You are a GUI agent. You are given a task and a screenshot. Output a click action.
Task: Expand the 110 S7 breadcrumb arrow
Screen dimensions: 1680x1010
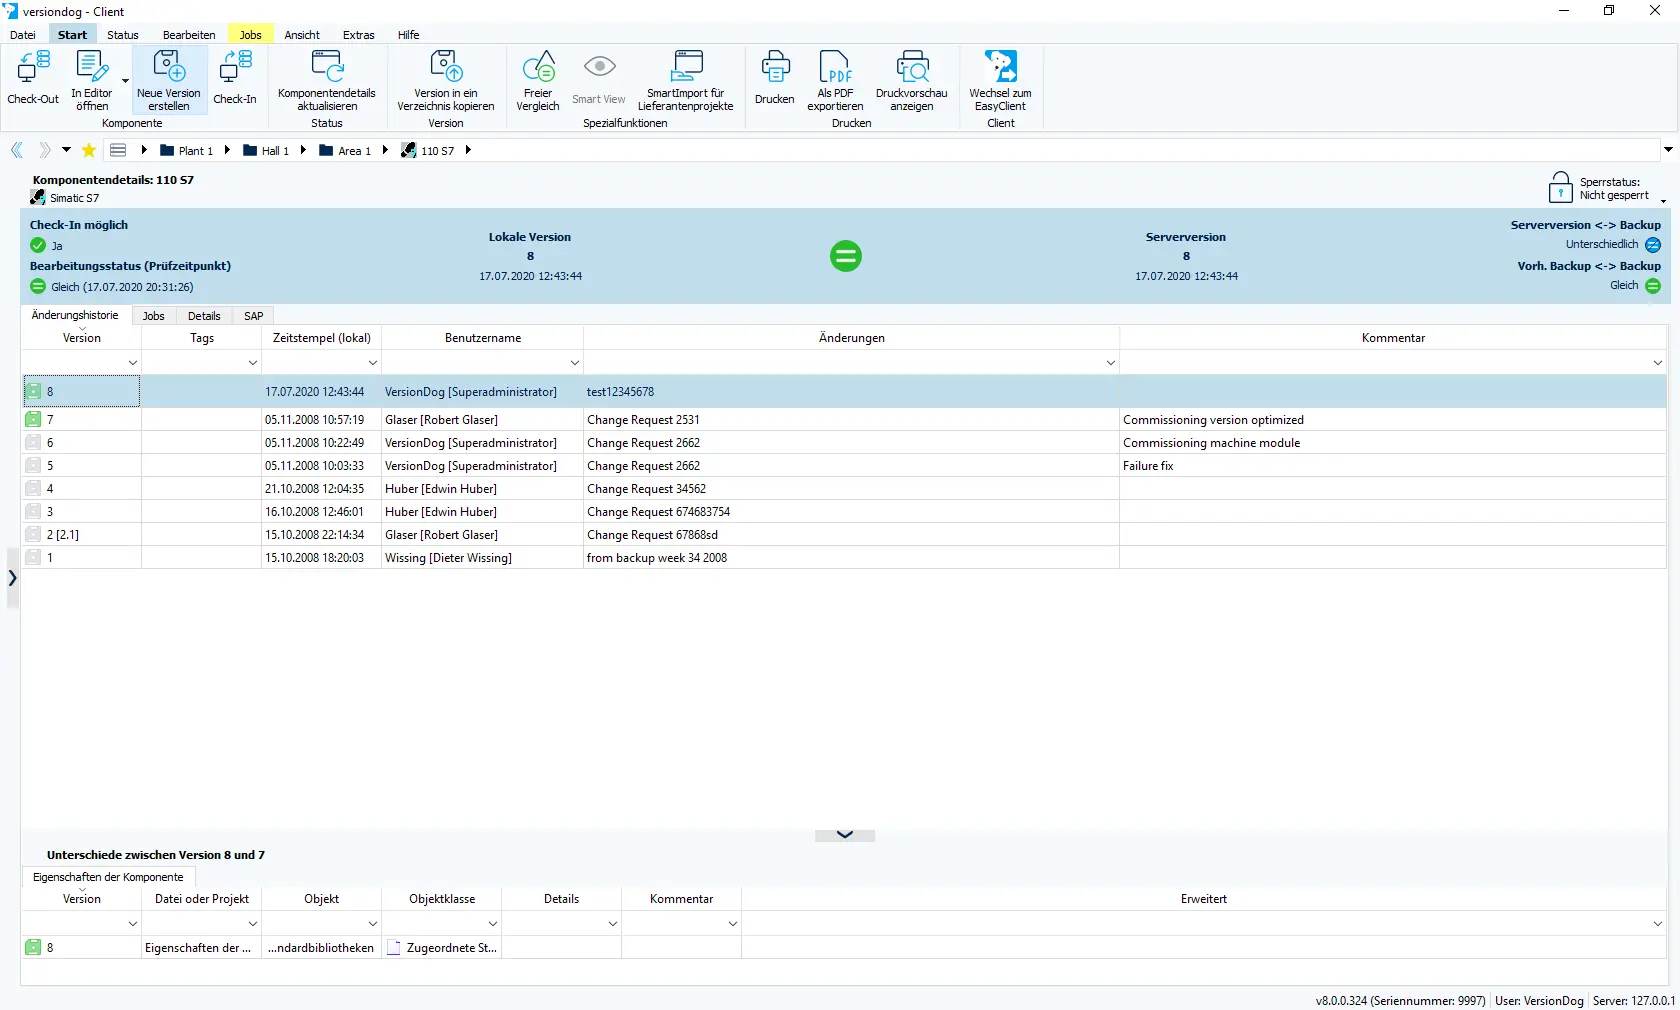(468, 150)
